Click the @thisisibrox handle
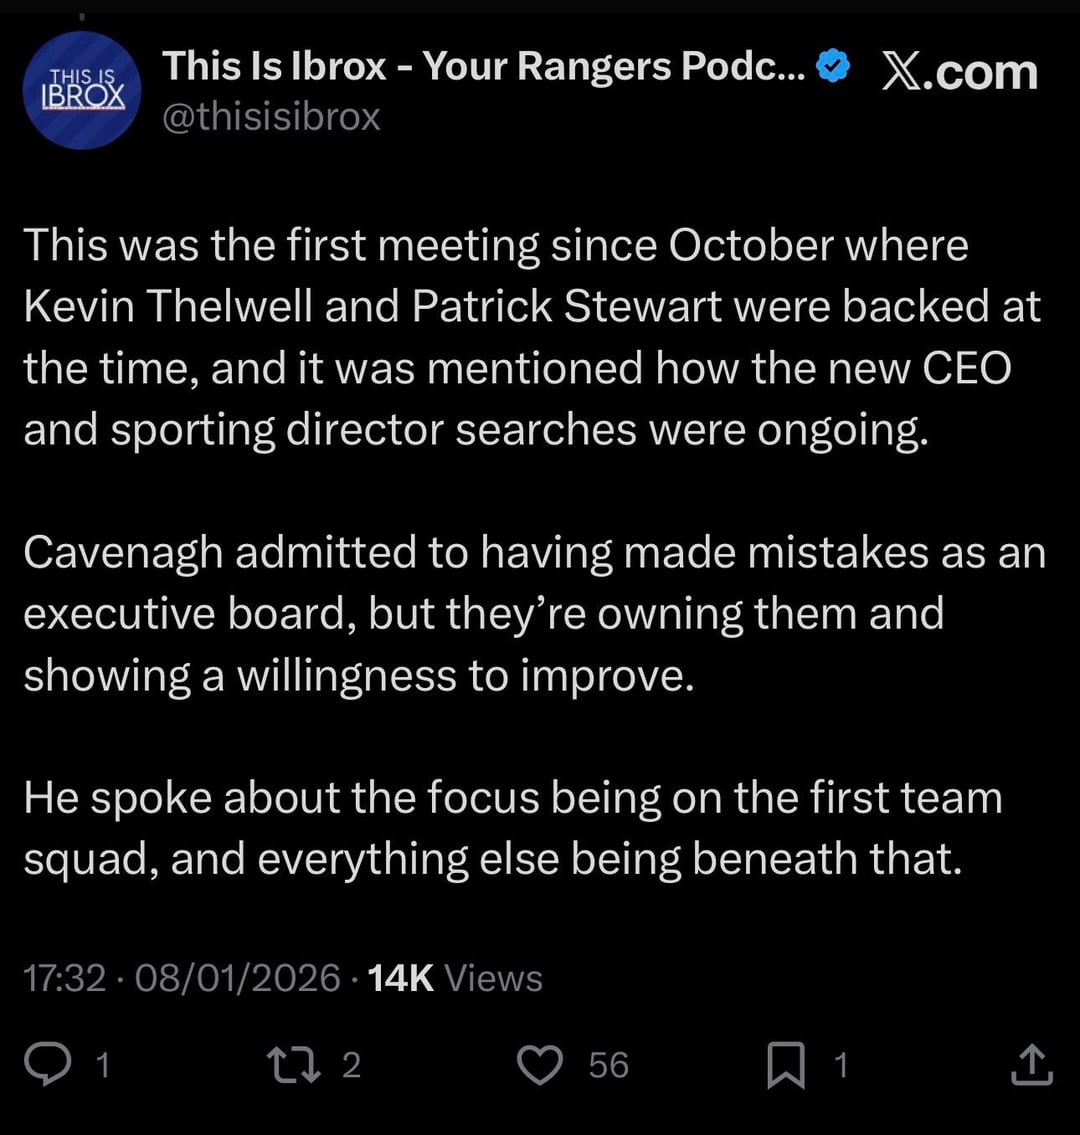1080x1135 pixels. [x=270, y=118]
